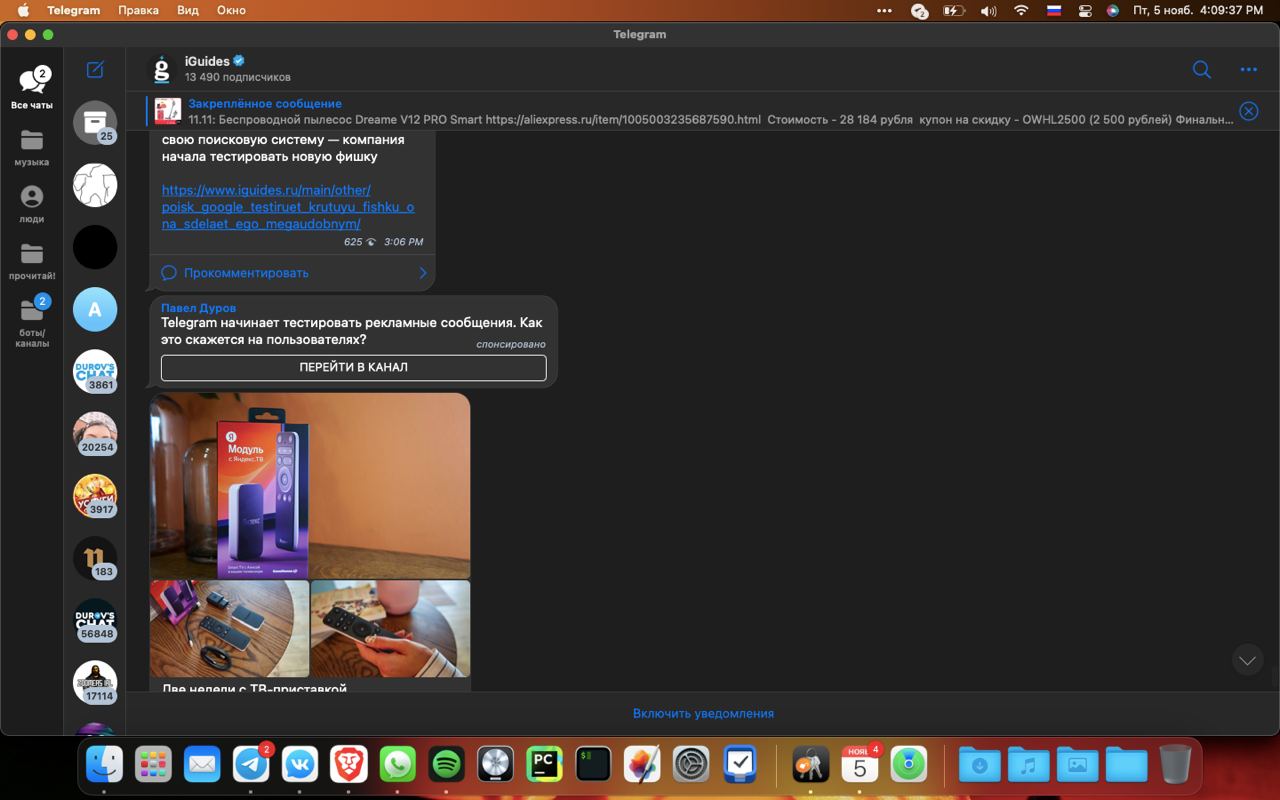This screenshot has width=1280, height=800.
Task: Click the ПЕРЕЙТИ В КАНАЛ button
Action: tap(354, 367)
